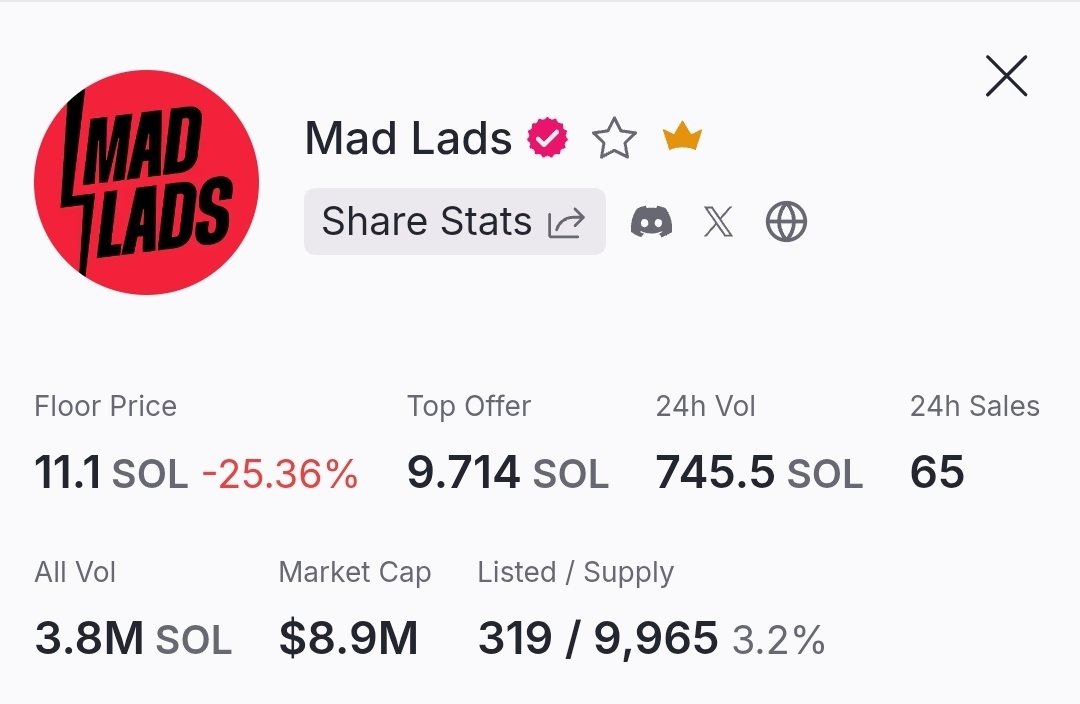Image resolution: width=1080 pixels, height=704 pixels.
Task: Click the share arrow icon in Share Stats
Action: tap(565, 222)
